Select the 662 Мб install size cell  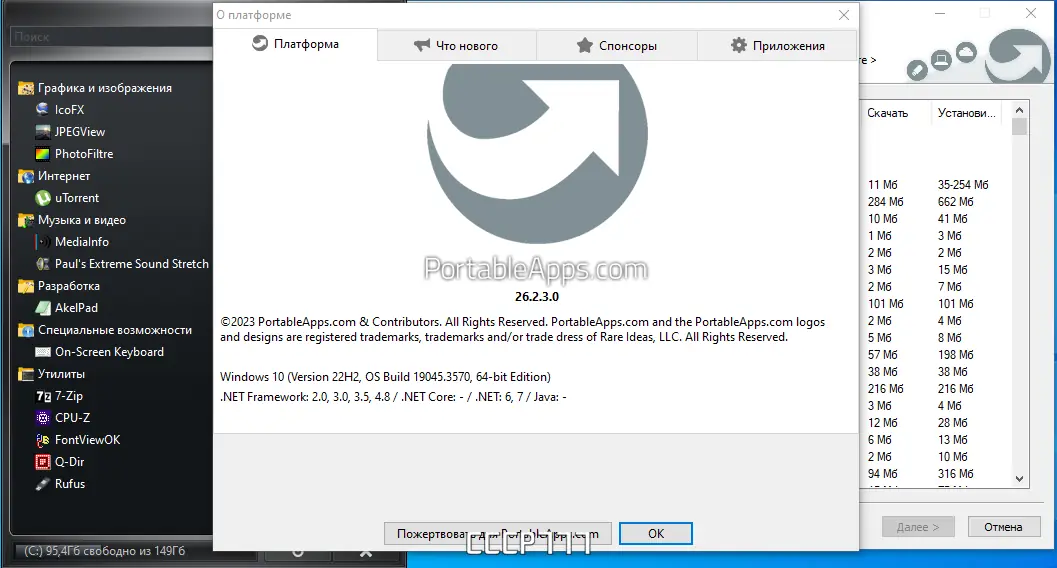(955, 201)
